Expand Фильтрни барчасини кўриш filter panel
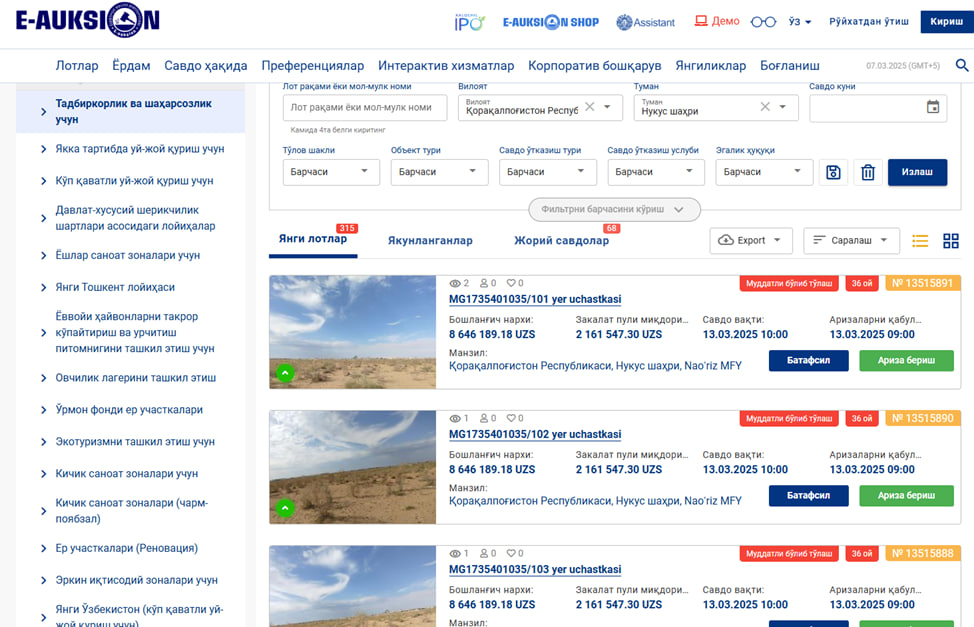Screen dimensions: 974x627 pos(614,210)
